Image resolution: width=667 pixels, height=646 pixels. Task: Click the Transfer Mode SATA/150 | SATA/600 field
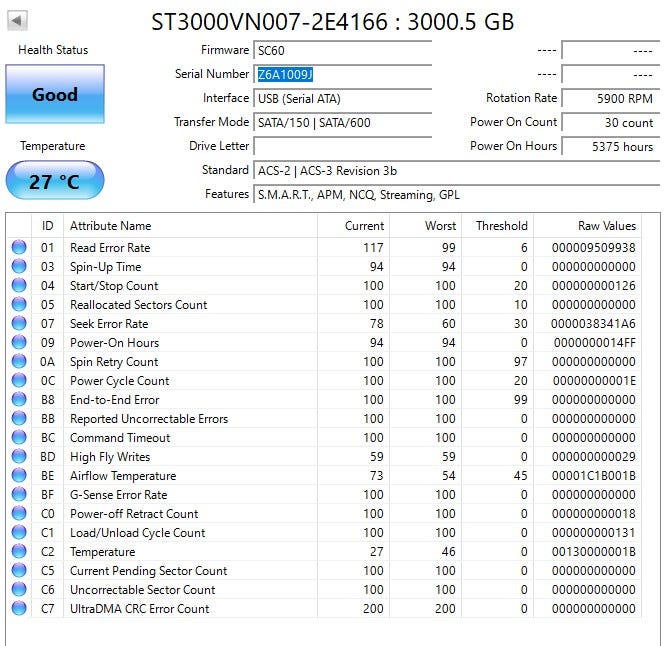pyautogui.click(x=343, y=122)
